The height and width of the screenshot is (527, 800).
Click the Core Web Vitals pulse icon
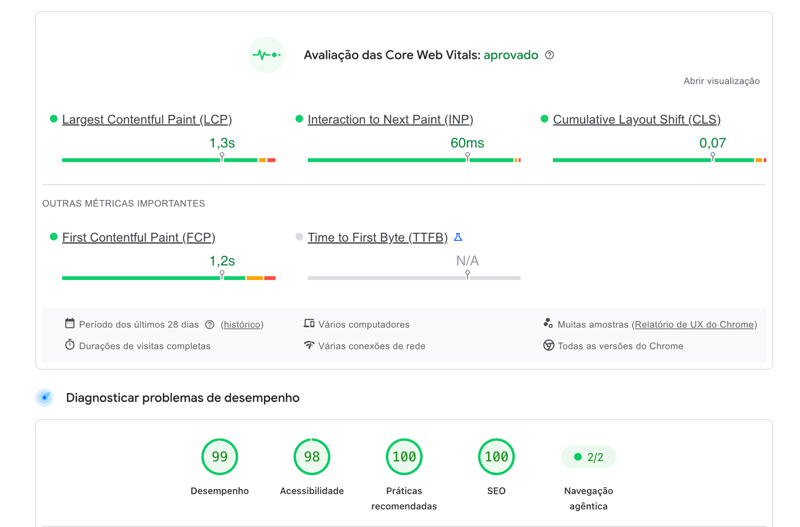click(266, 55)
